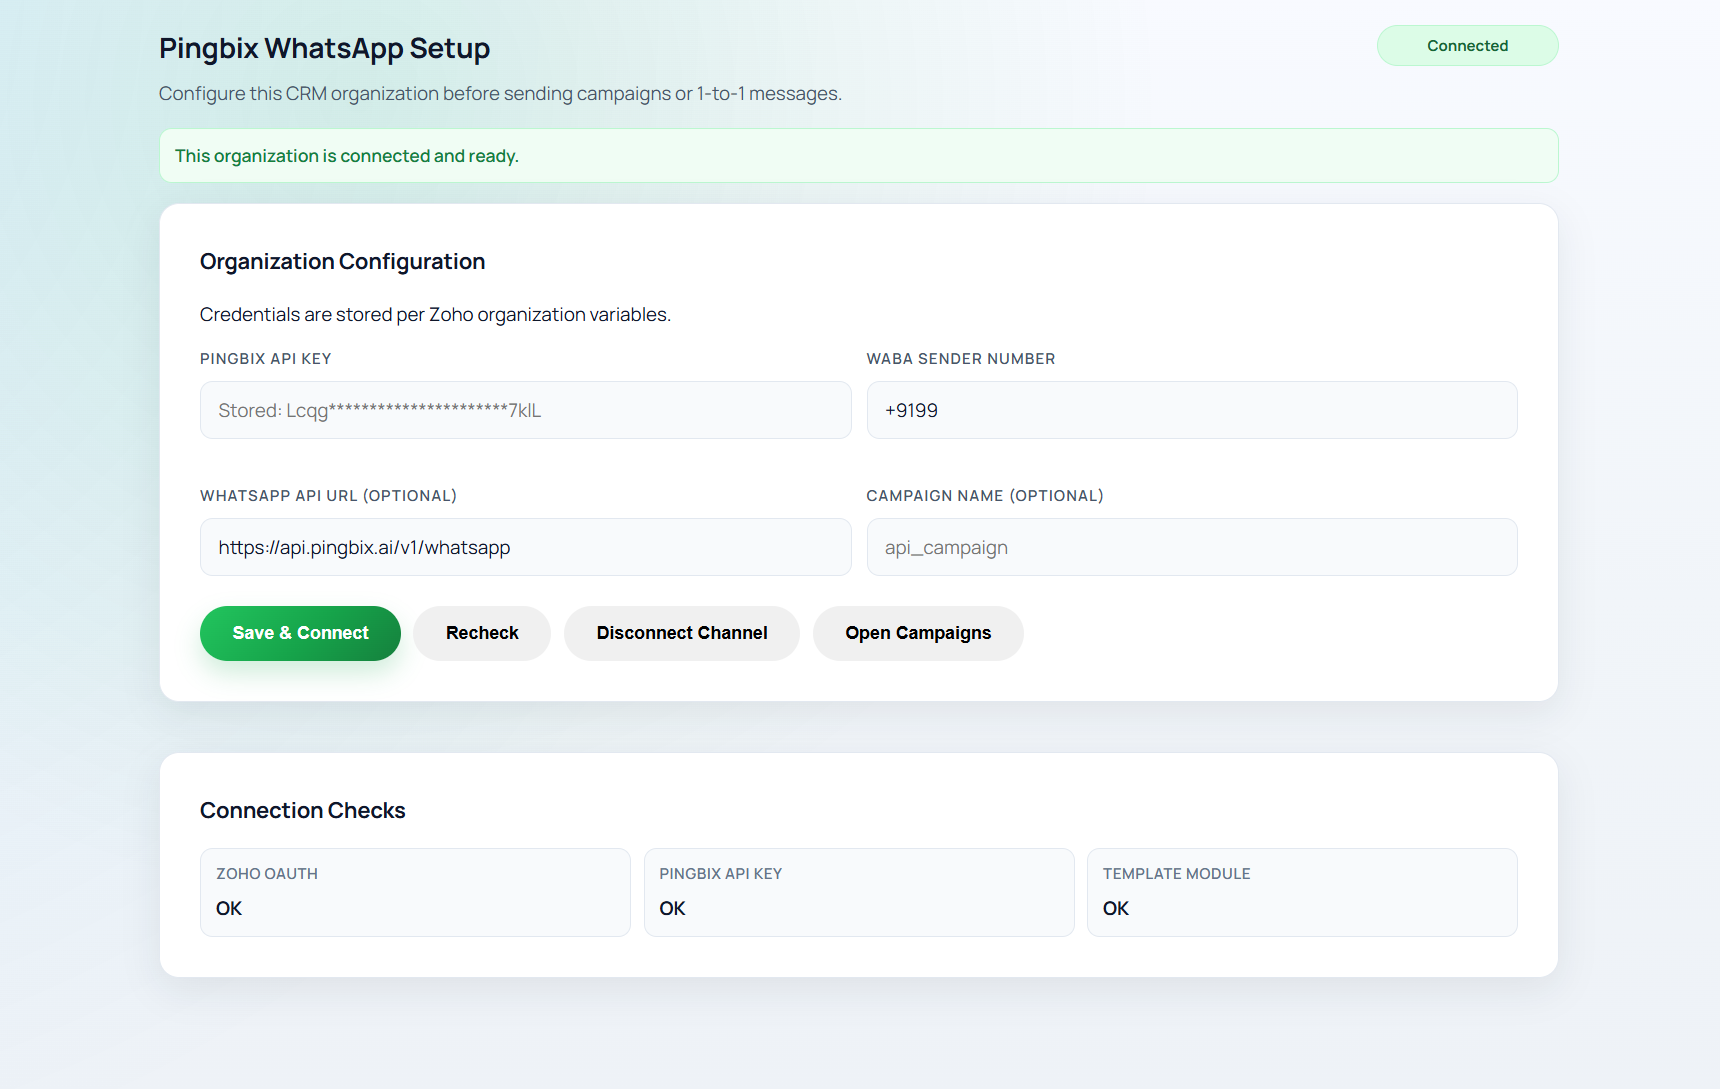This screenshot has width=1720, height=1089.
Task: Click the Connected status badge
Action: click(x=1467, y=46)
